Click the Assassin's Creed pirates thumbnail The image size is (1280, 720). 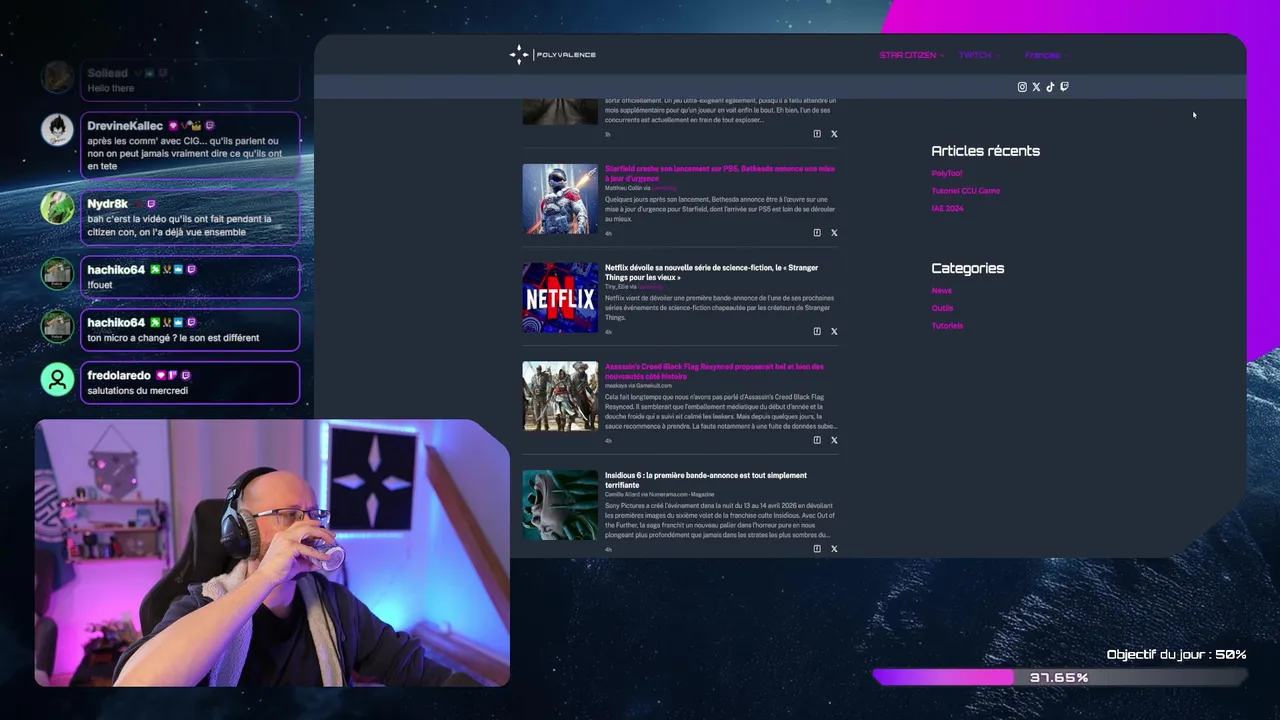(x=560, y=397)
